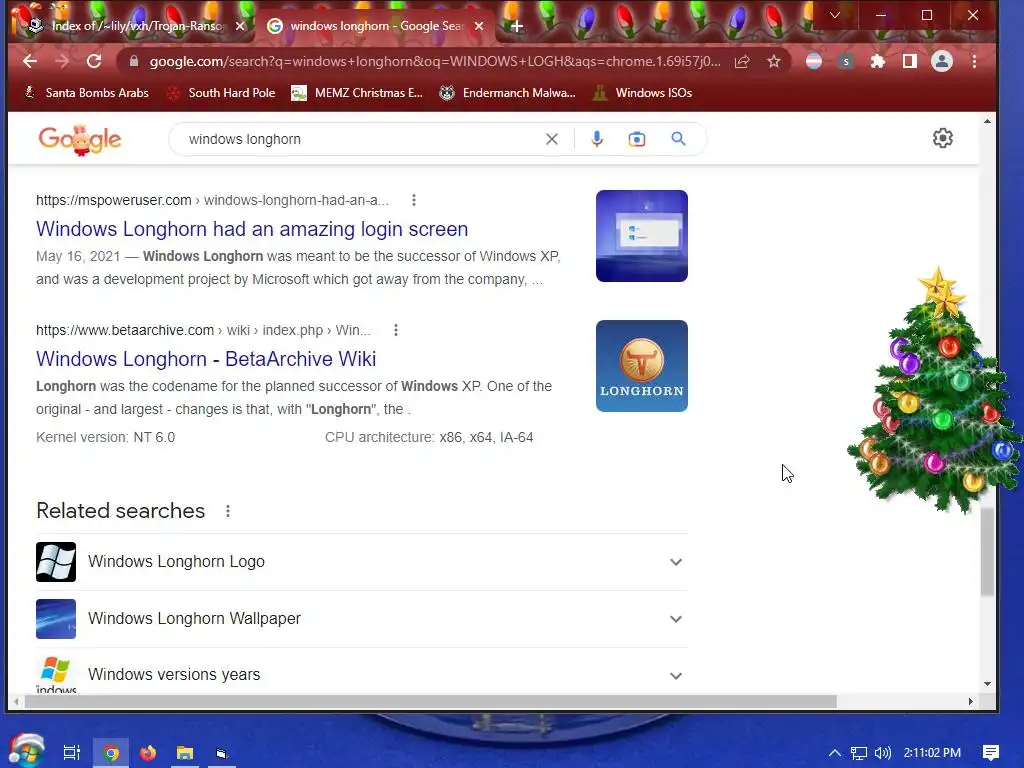The height and width of the screenshot is (768, 1024).
Task: Click the Chrome taskbar icon
Action: [111, 753]
